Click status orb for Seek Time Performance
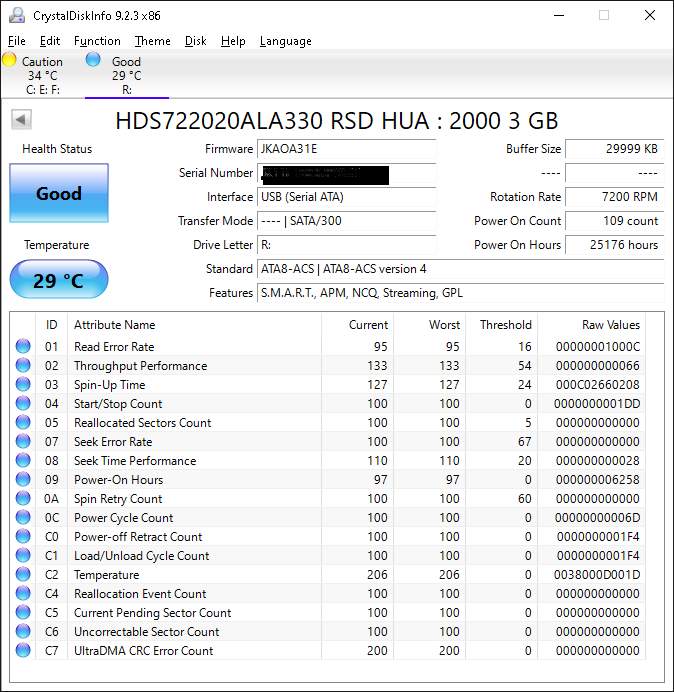Viewport: 674px width, 692px height. point(23,460)
